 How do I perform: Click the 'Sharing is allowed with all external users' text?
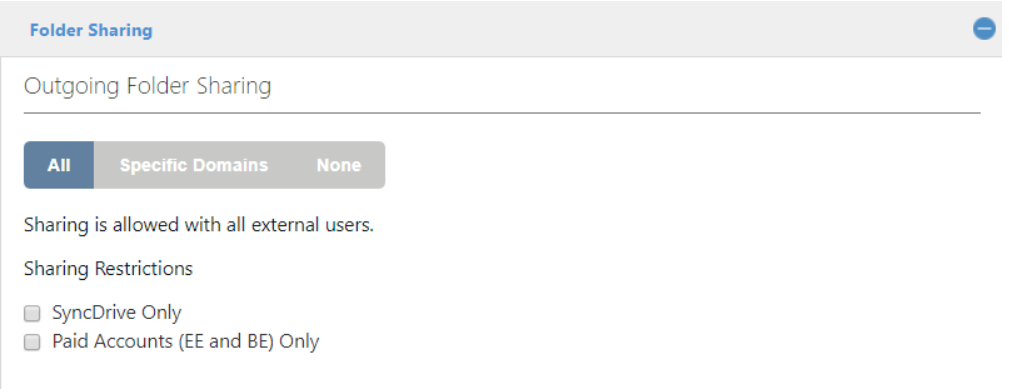199,225
